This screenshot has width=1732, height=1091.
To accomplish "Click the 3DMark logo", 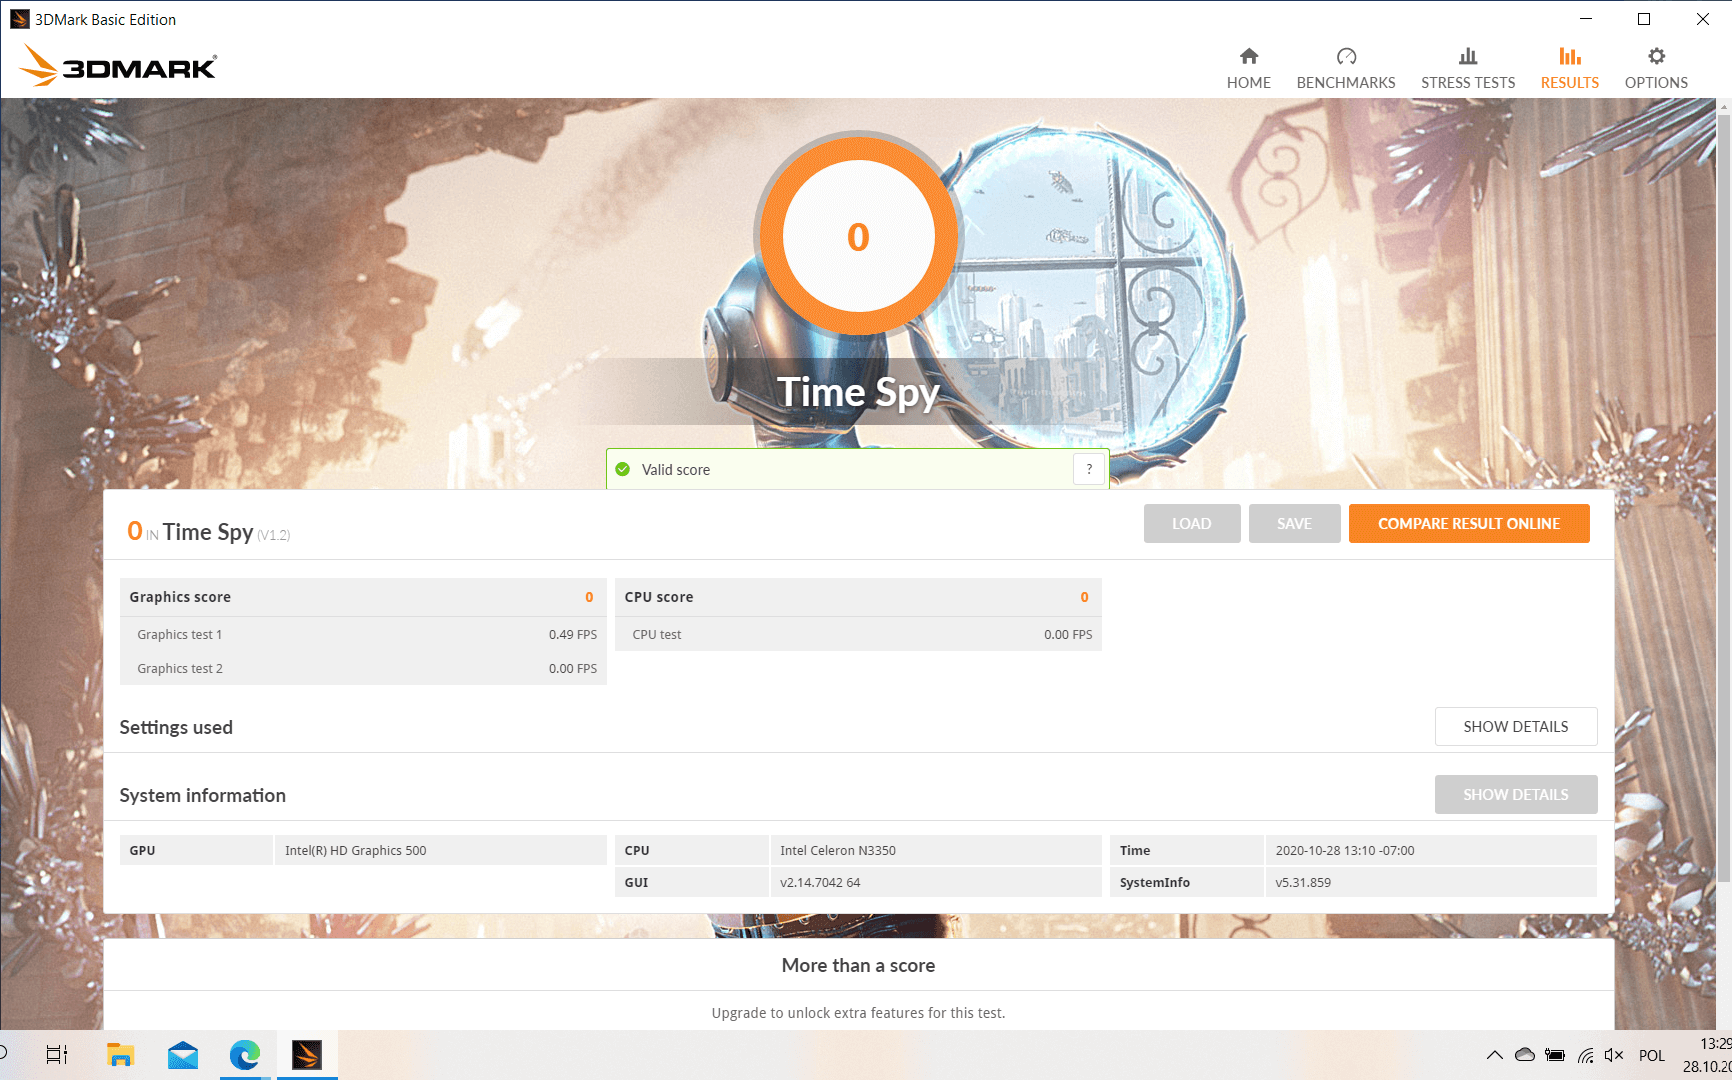I will 118,66.
